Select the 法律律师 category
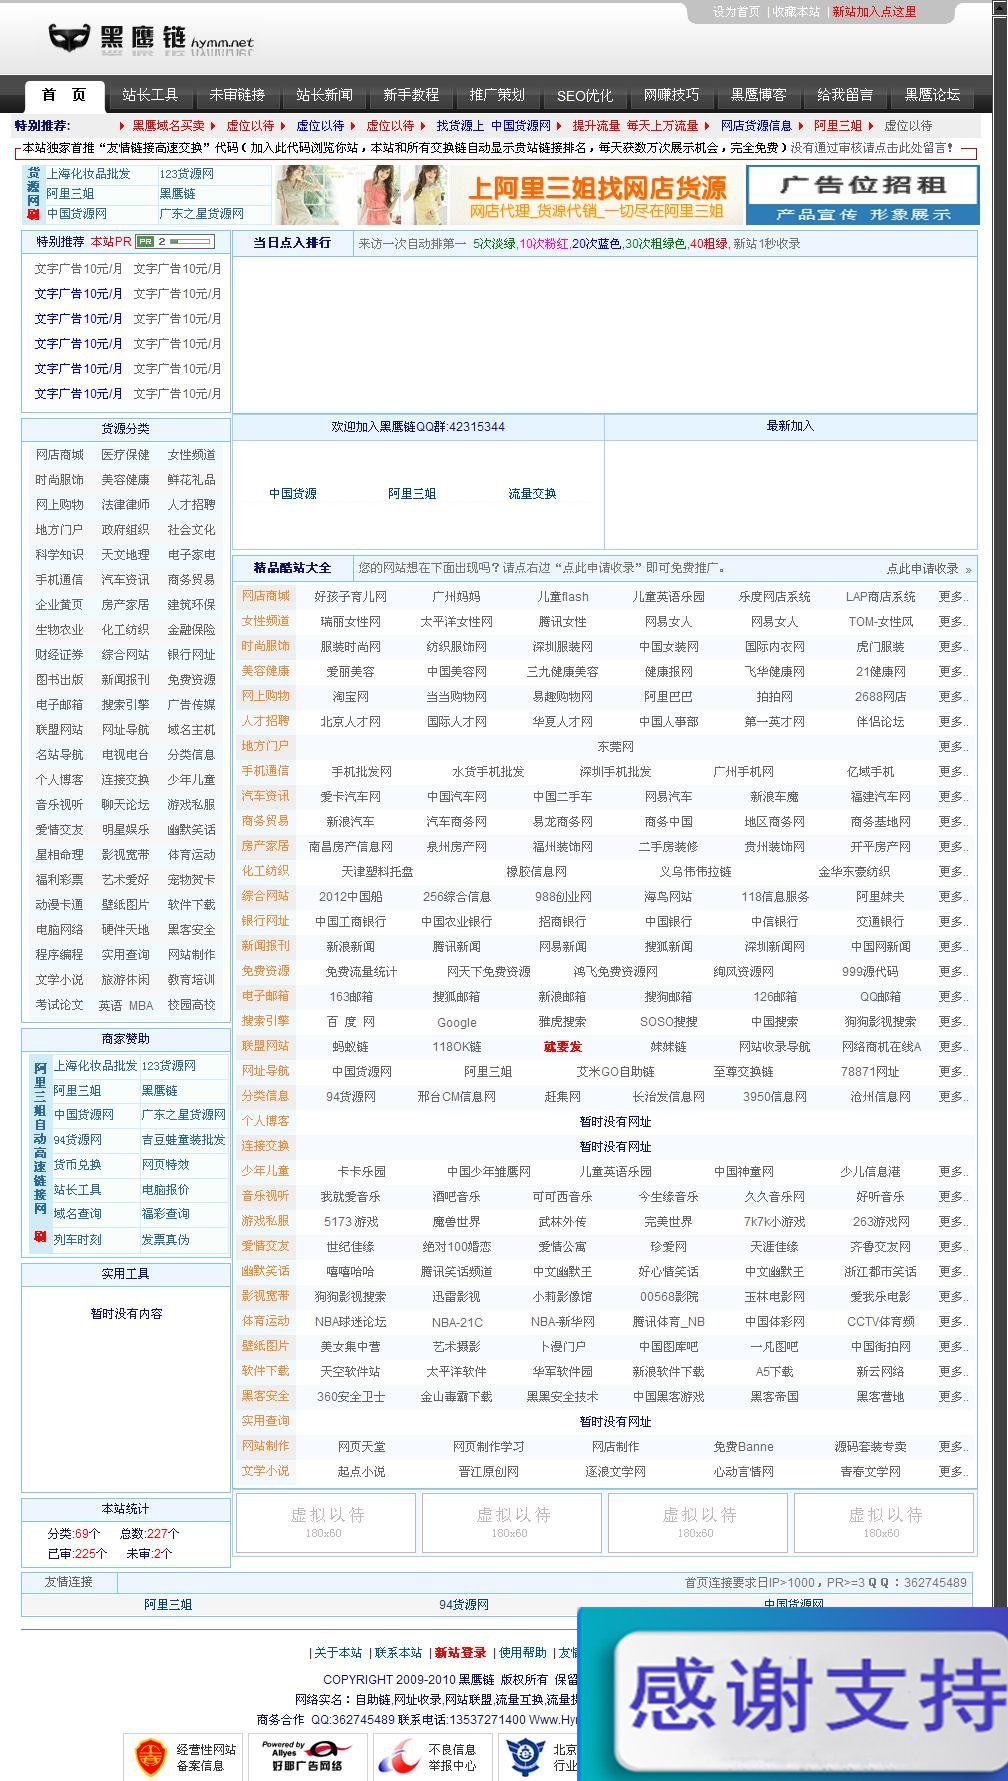1008x1781 pixels. (125, 505)
